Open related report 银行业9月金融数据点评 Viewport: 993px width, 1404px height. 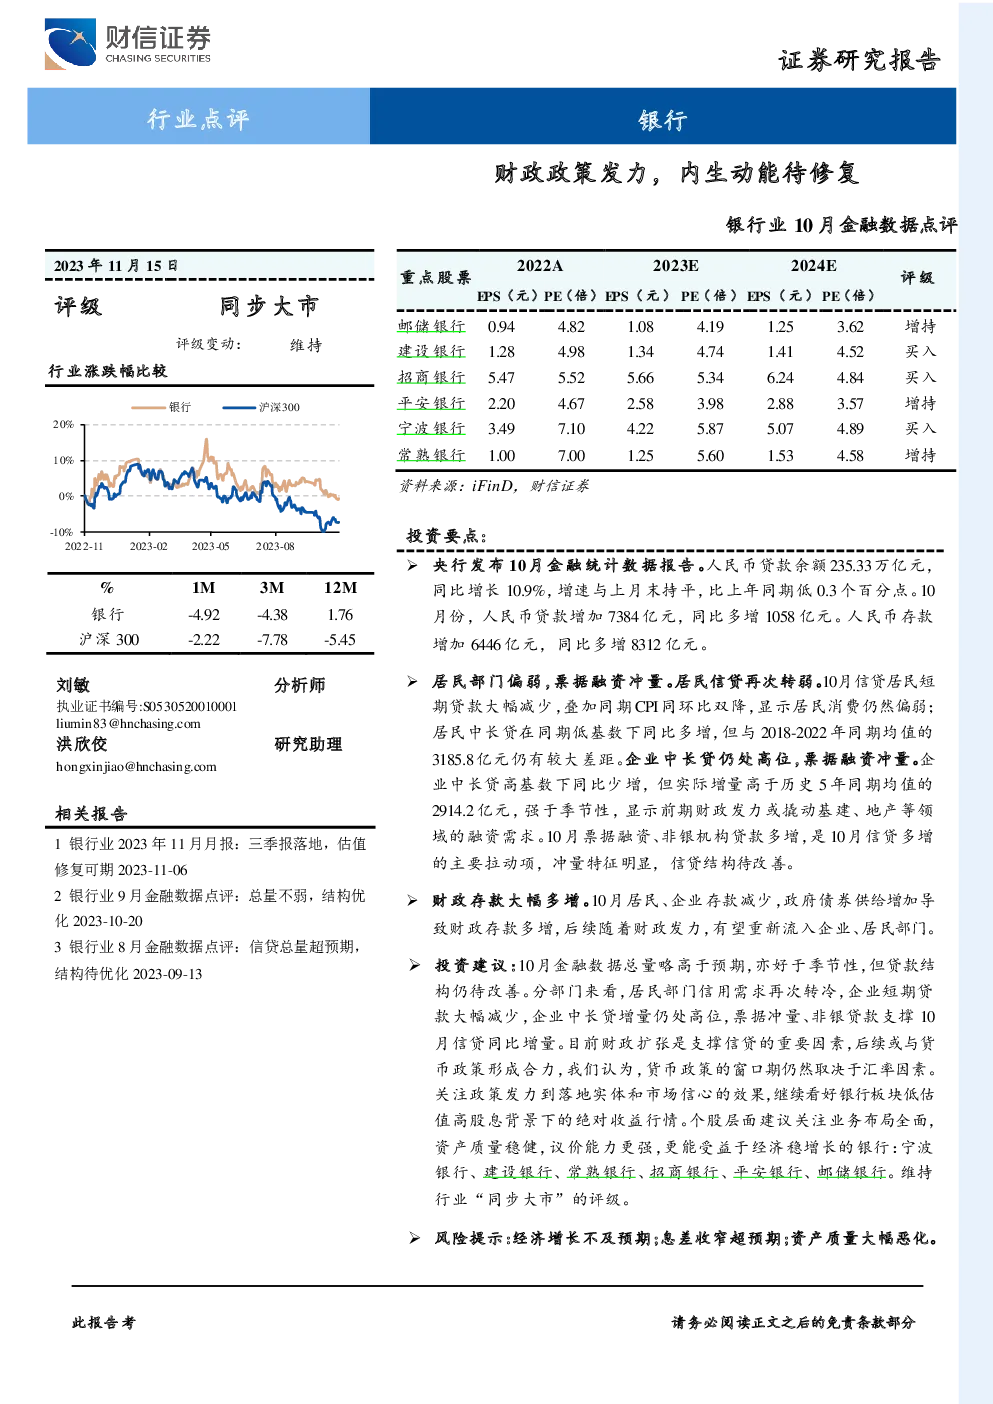pyautogui.click(x=210, y=908)
